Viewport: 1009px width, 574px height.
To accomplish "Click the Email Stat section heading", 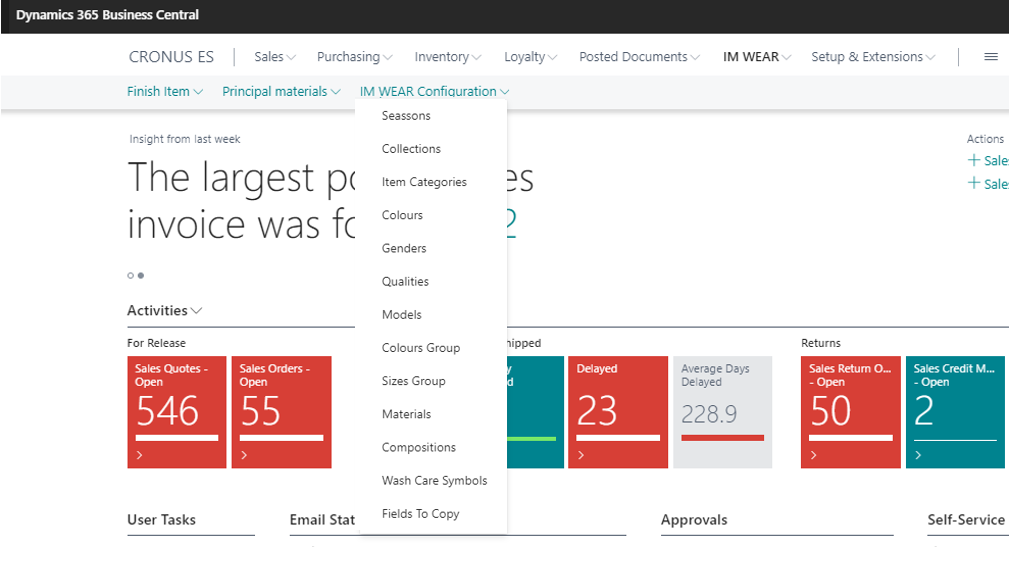I will (x=322, y=520).
